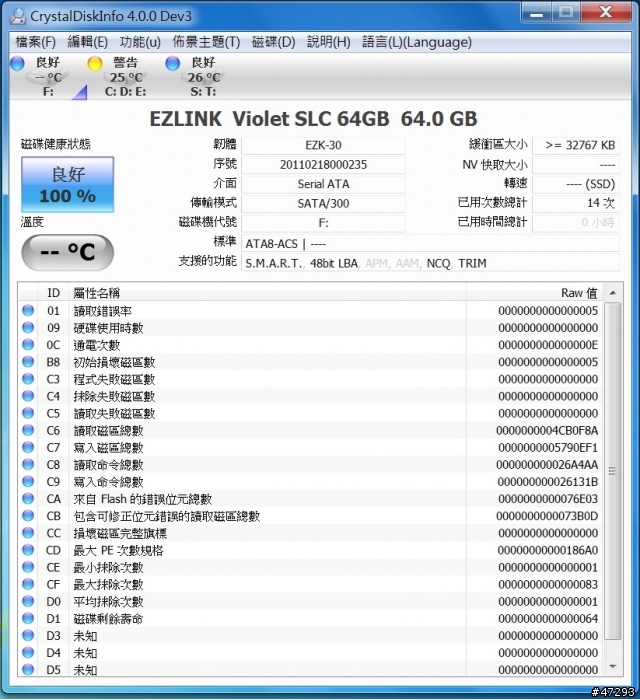Click the 屬性名稱 column header
Screen dimensions: 640x700
click(x=268, y=293)
